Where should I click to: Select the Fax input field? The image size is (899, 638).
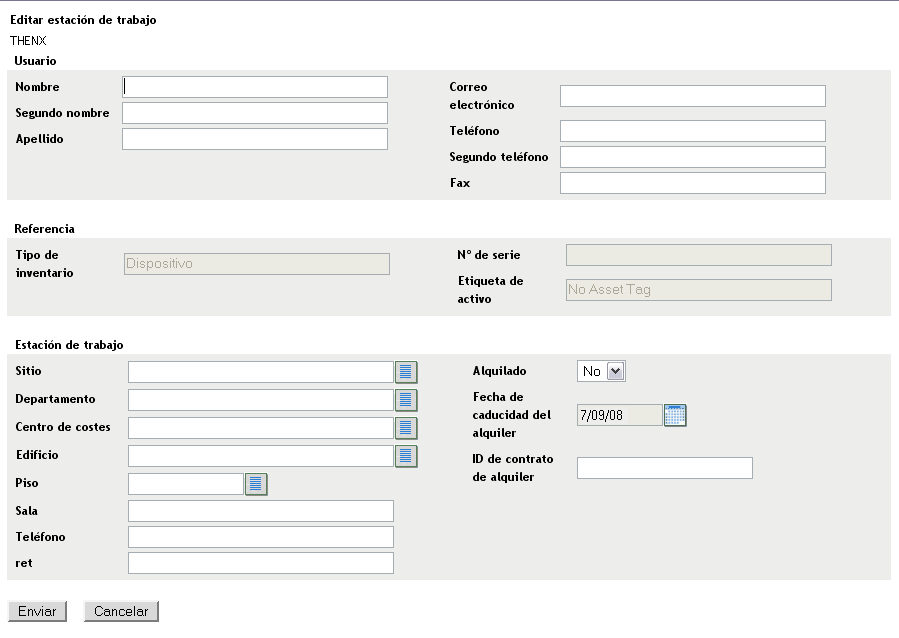click(692, 183)
